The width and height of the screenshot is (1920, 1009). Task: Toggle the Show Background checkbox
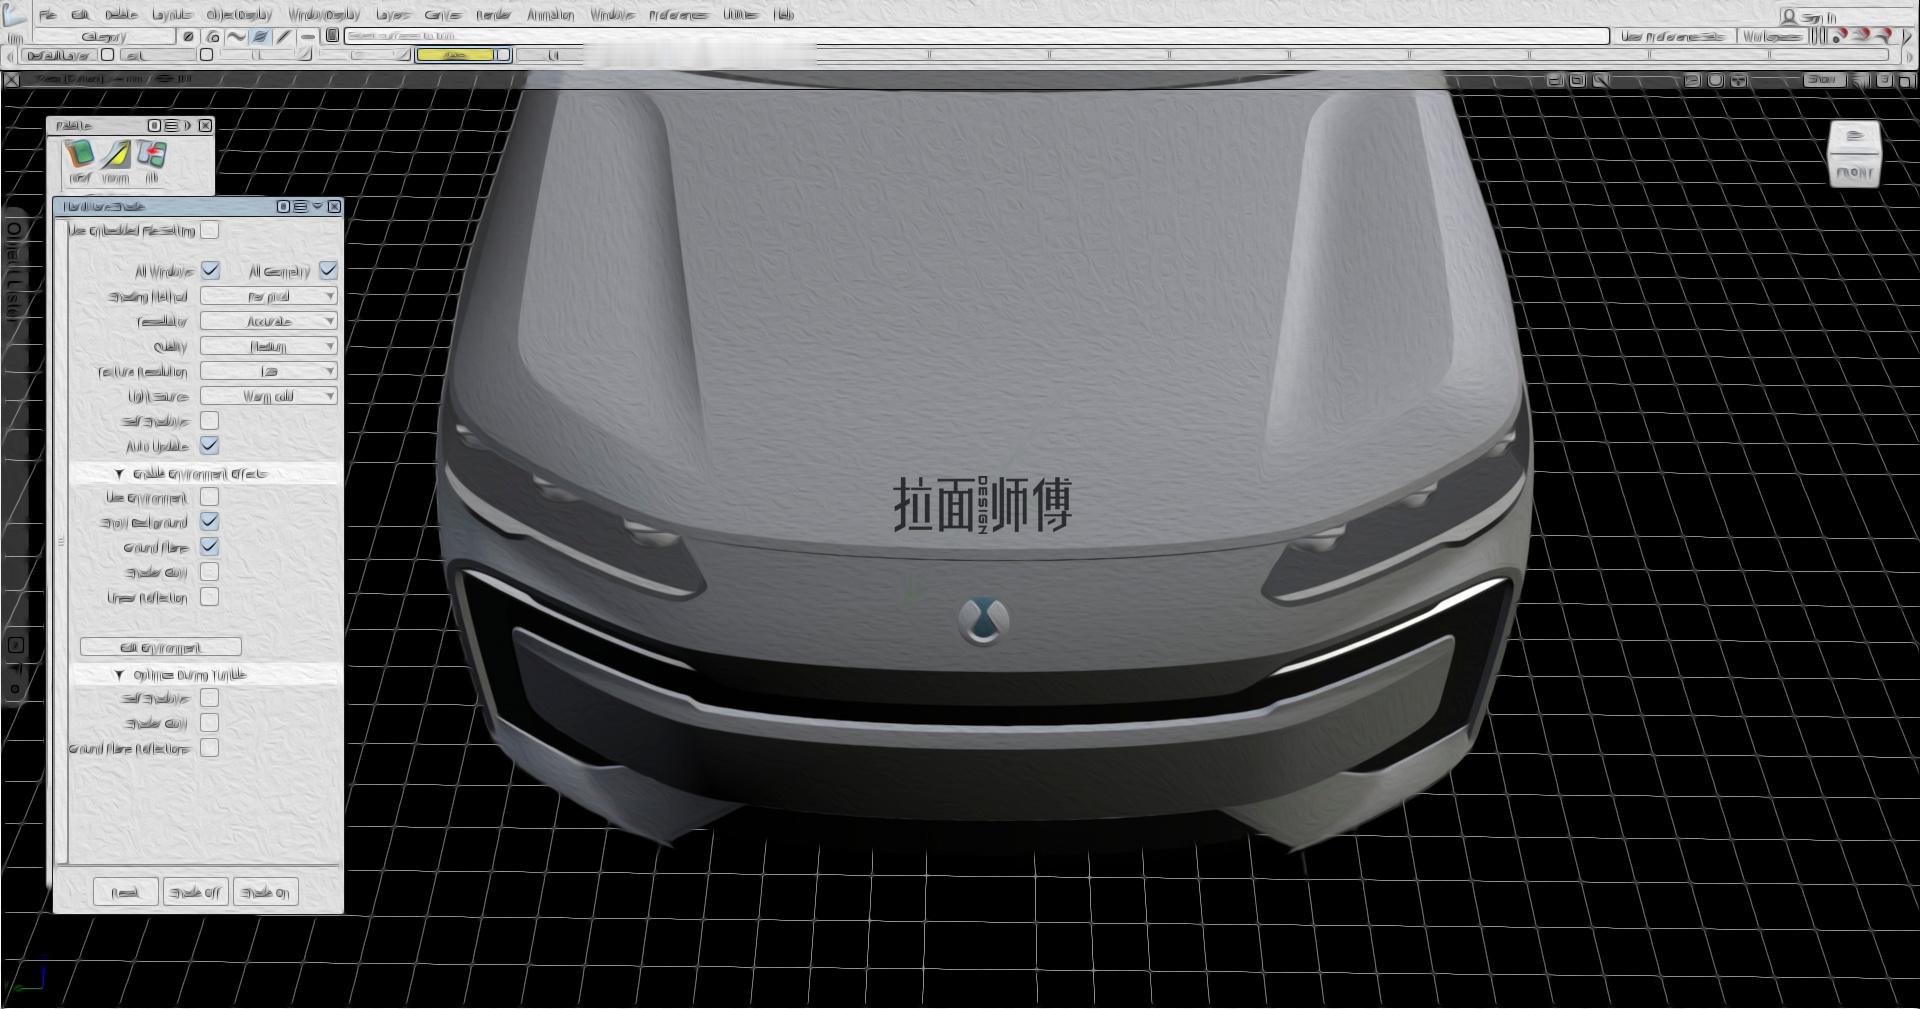(x=209, y=521)
